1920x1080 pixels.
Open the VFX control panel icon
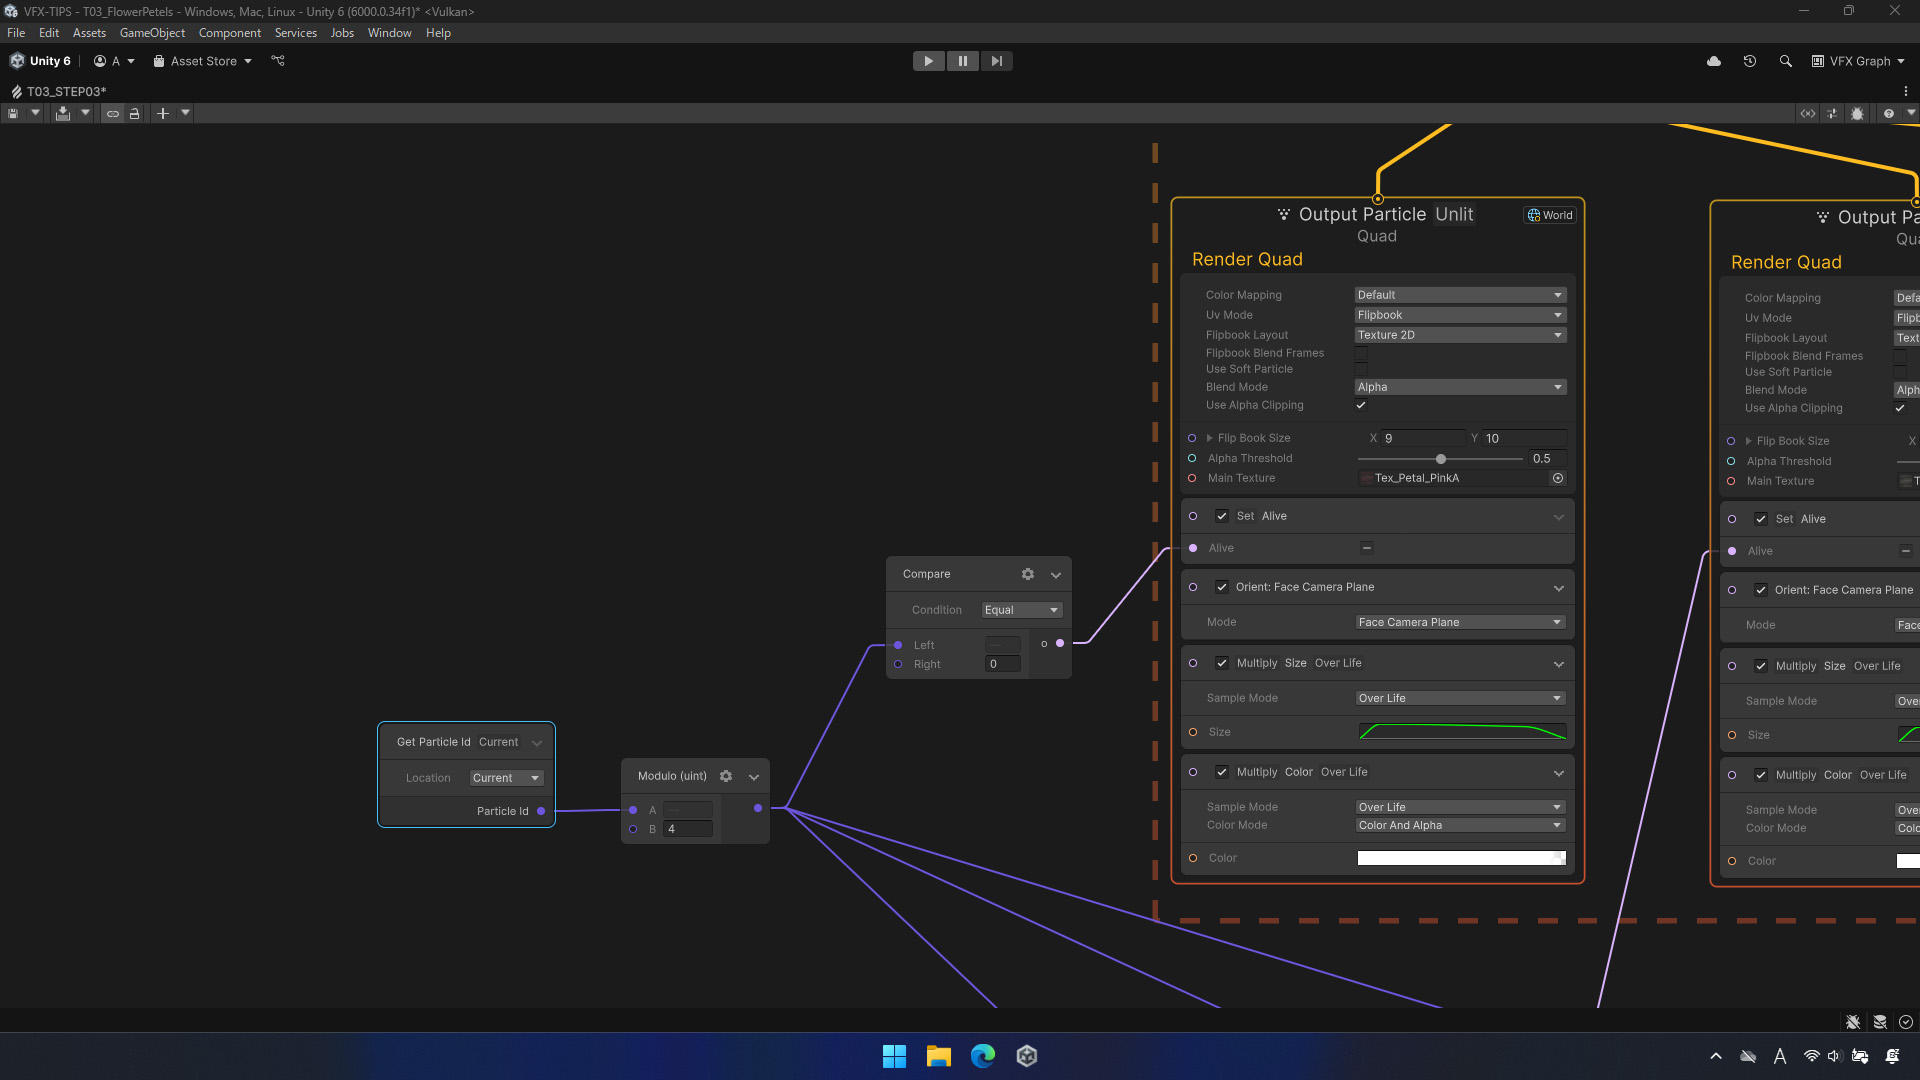pyautogui.click(x=1832, y=114)
